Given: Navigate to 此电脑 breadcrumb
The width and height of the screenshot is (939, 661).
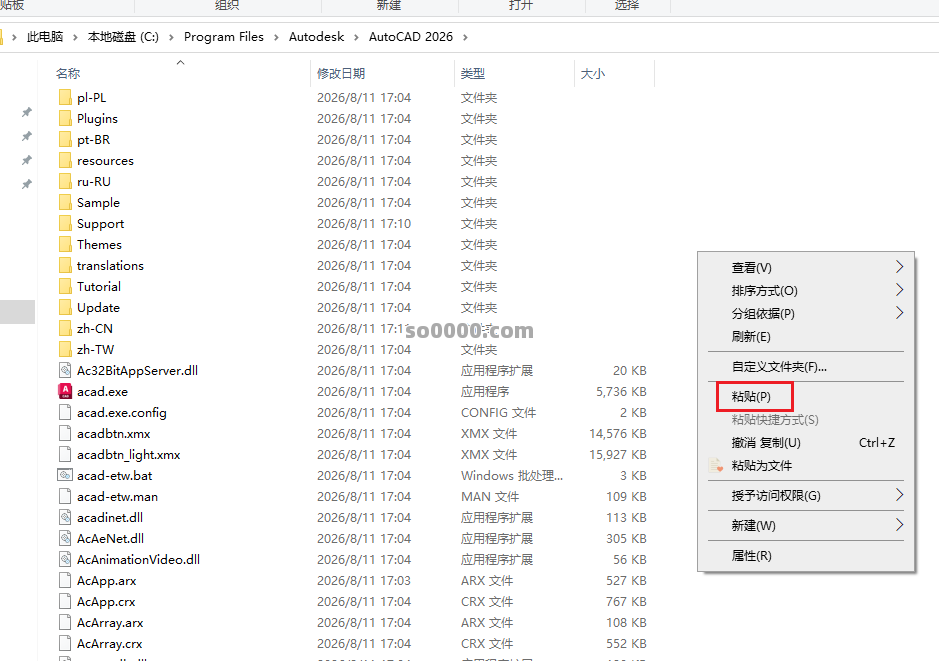Looking at the screenshot, I should click(x=45, y=37).
